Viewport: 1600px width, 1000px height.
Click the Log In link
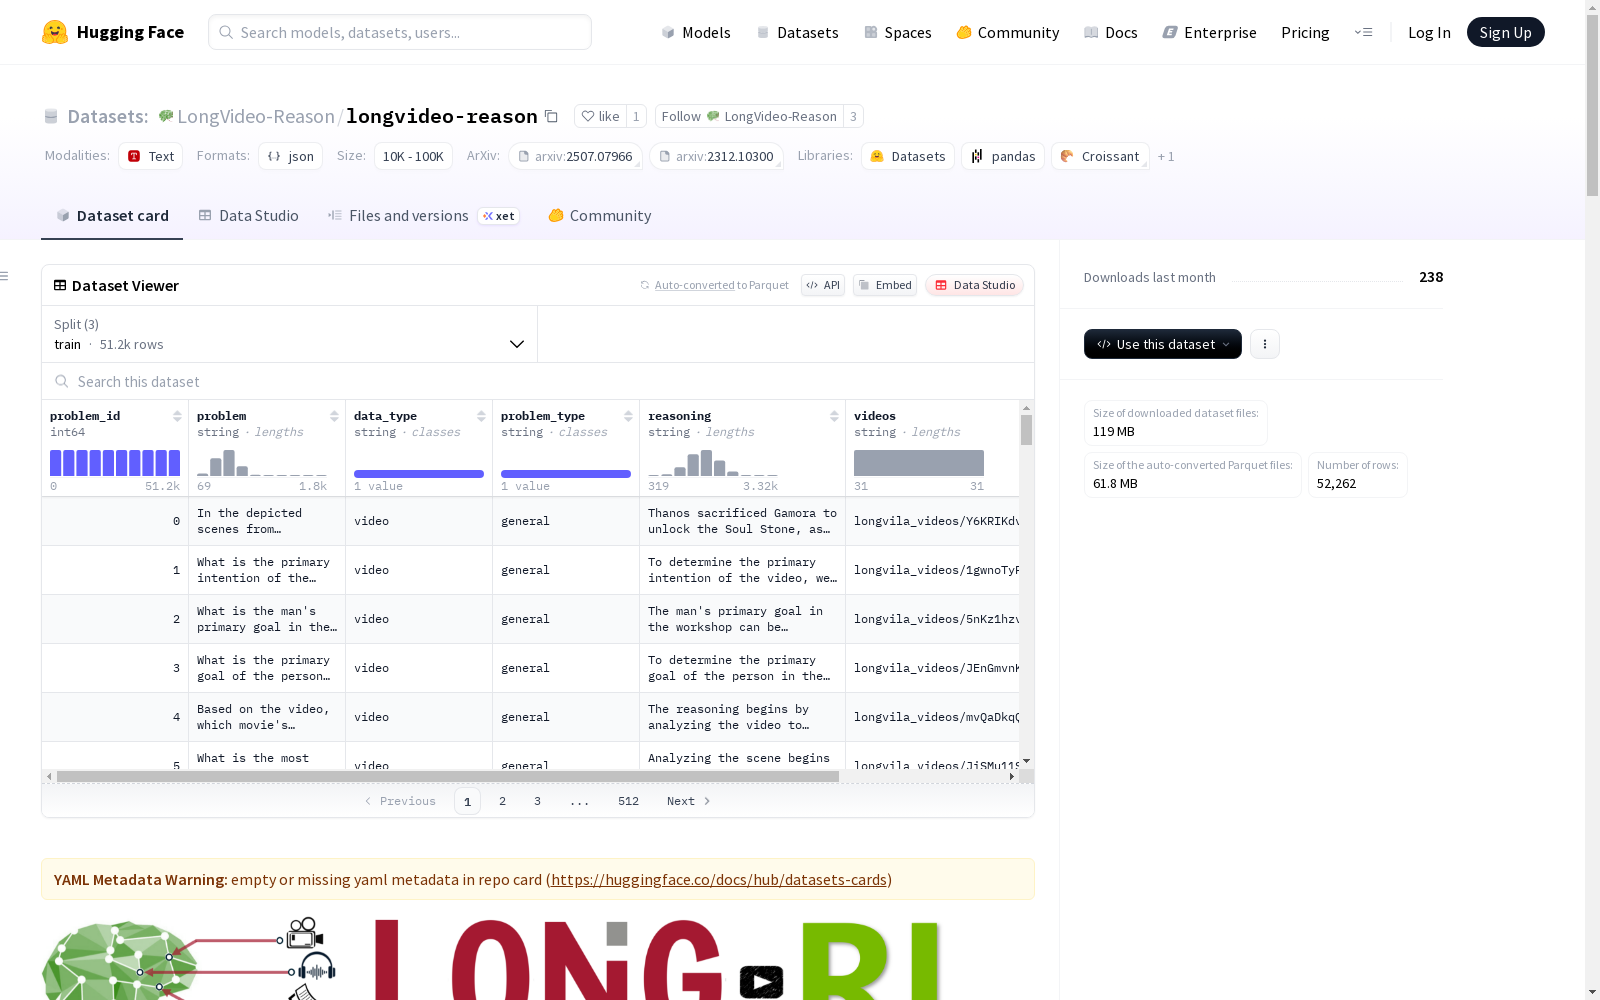point(1429,32)
